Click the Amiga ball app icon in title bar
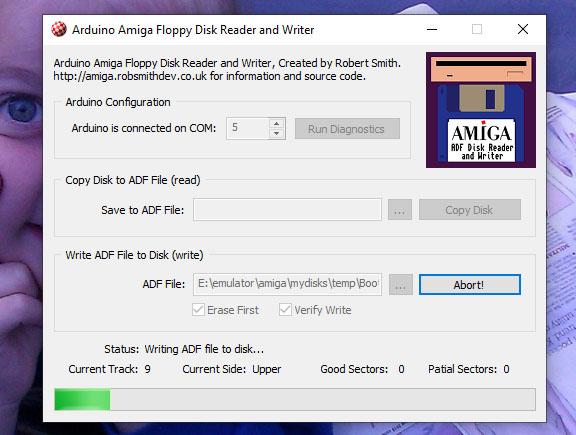Viewport: 576px width, 435px height. click(59, 29)
